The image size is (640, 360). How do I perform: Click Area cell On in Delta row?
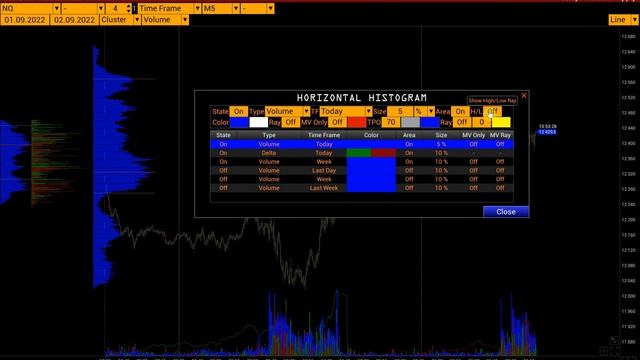click(409, 153)
